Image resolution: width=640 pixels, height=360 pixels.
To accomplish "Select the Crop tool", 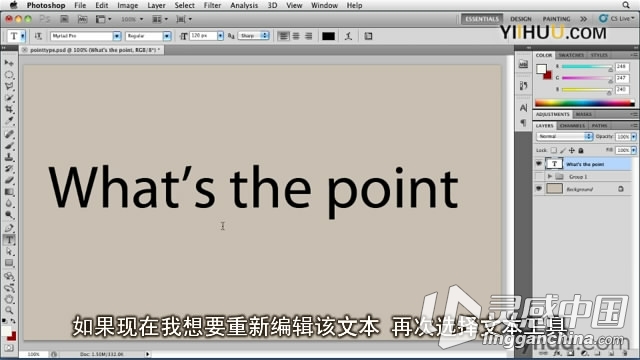I will click(9, 109).
